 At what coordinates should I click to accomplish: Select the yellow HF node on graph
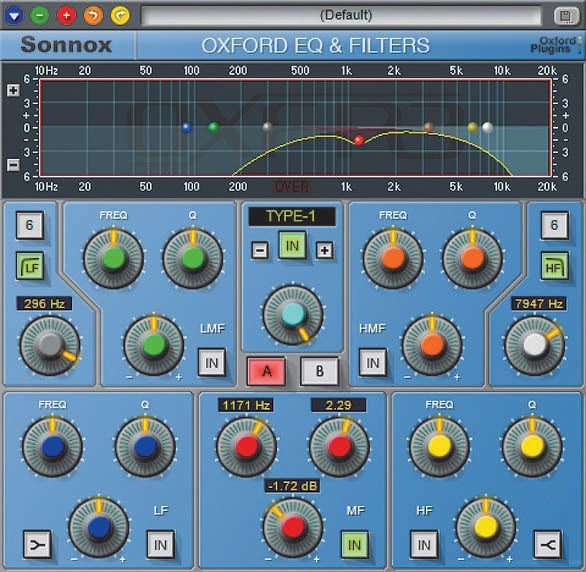[x=473, y=127]
